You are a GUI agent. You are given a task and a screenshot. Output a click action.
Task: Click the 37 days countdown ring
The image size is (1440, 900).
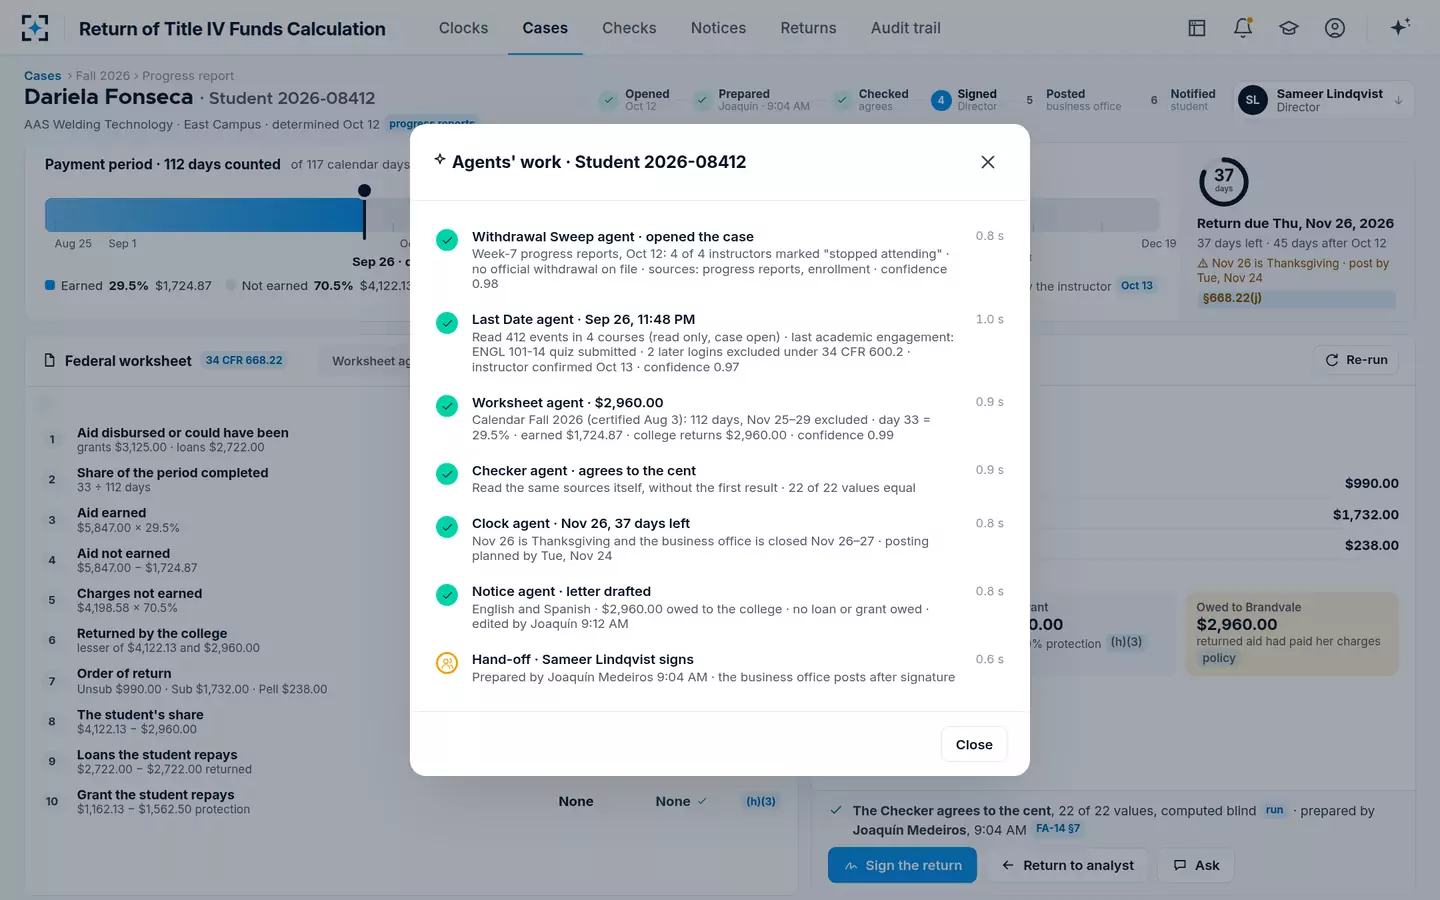[1224, 182]
